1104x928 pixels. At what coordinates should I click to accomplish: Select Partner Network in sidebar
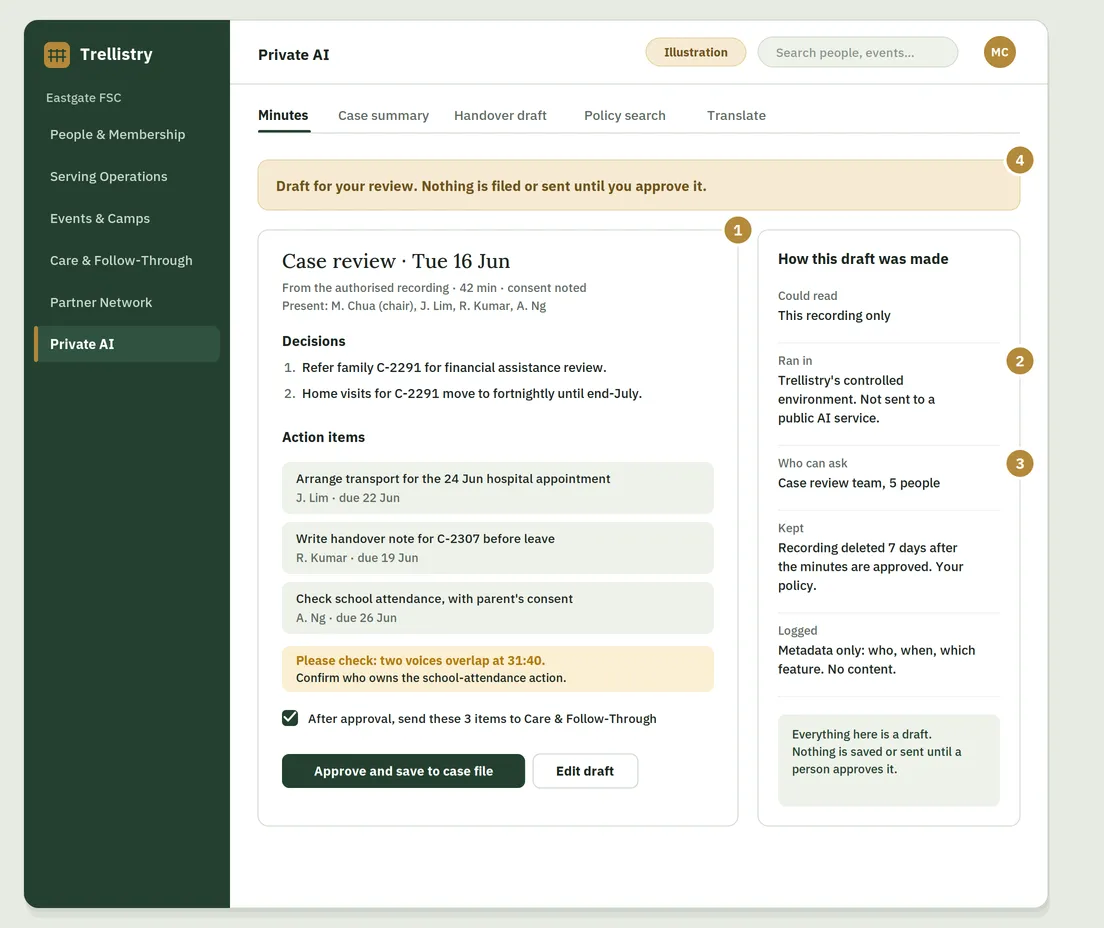coord(101,302)
